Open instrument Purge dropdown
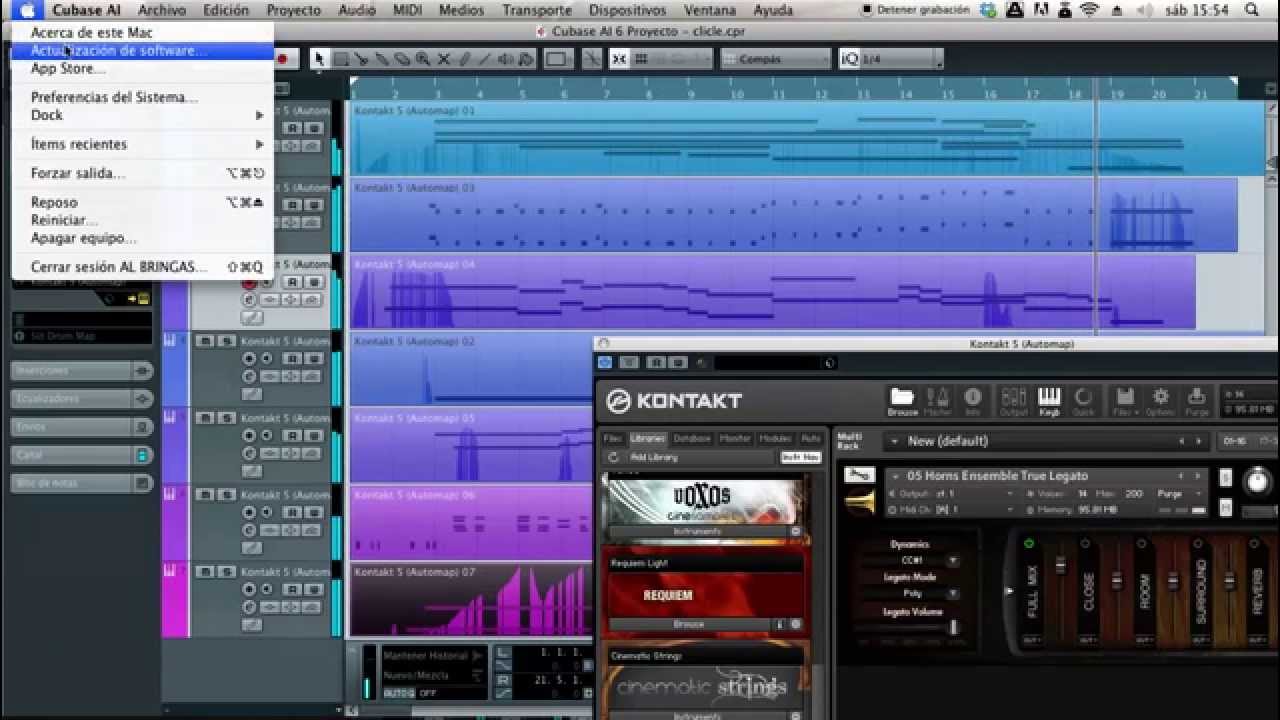This screenshot has height=720, width=1280. [x=1180, y=493]
